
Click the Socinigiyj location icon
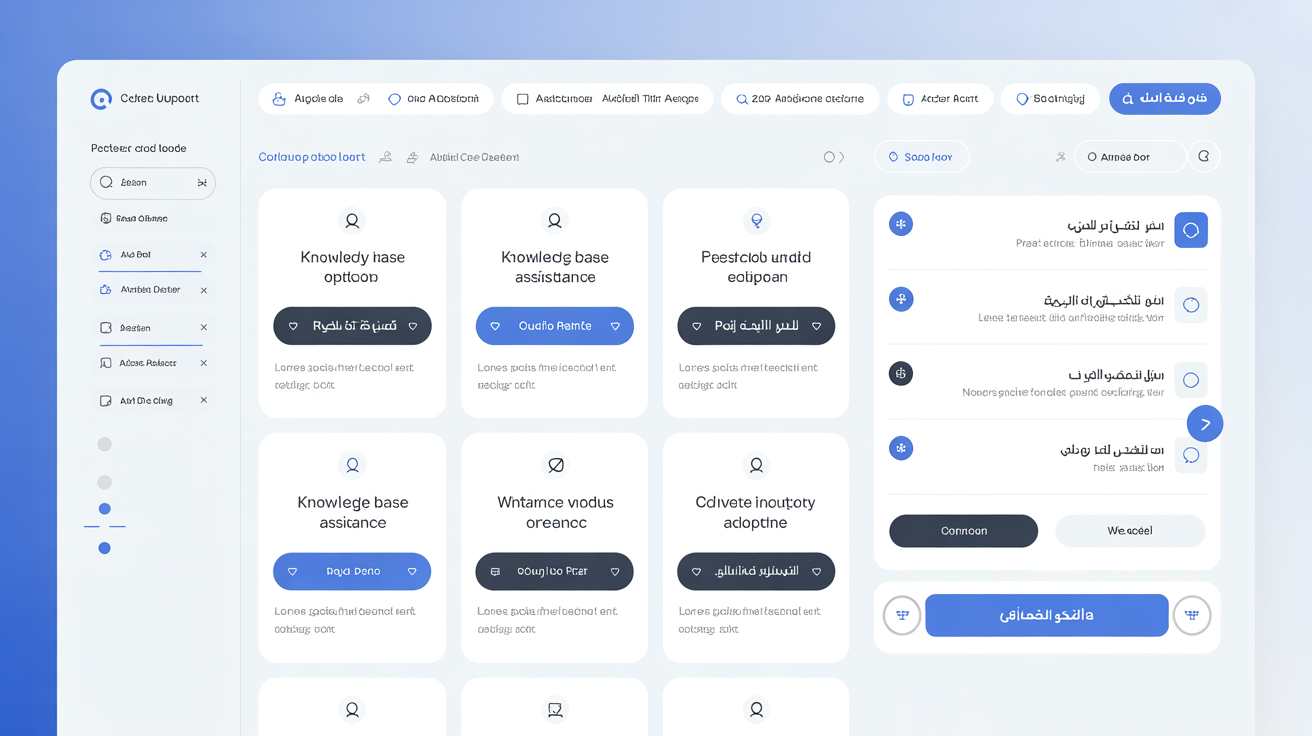tap(1022, 99)
